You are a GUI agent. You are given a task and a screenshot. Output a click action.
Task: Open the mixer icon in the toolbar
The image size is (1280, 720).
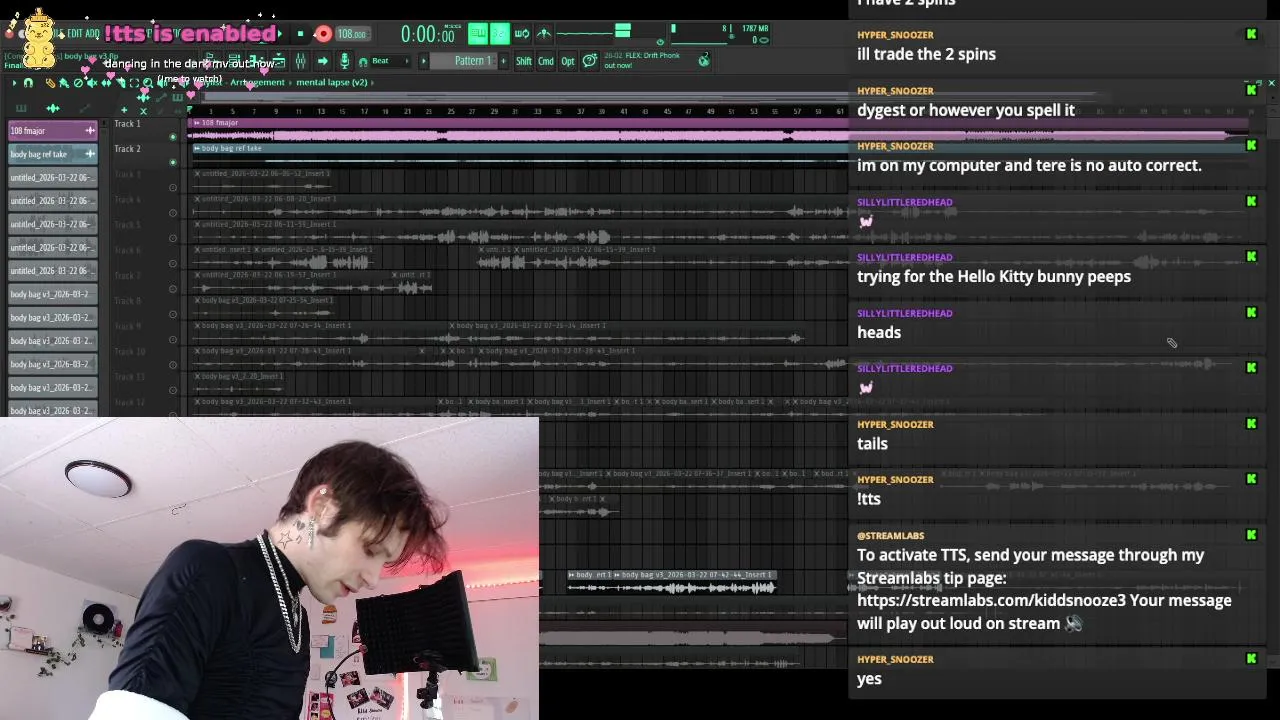(300, 61)
